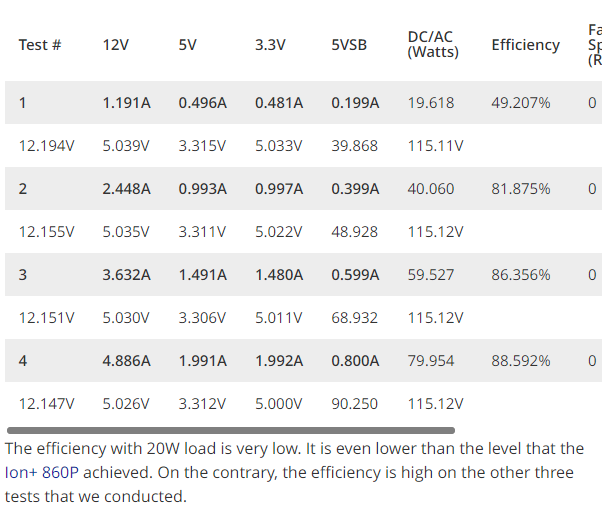Select the 49.207% efficiency cell
Screen dimensions: 616x520
pyautogui.click(x=520, y=103)
